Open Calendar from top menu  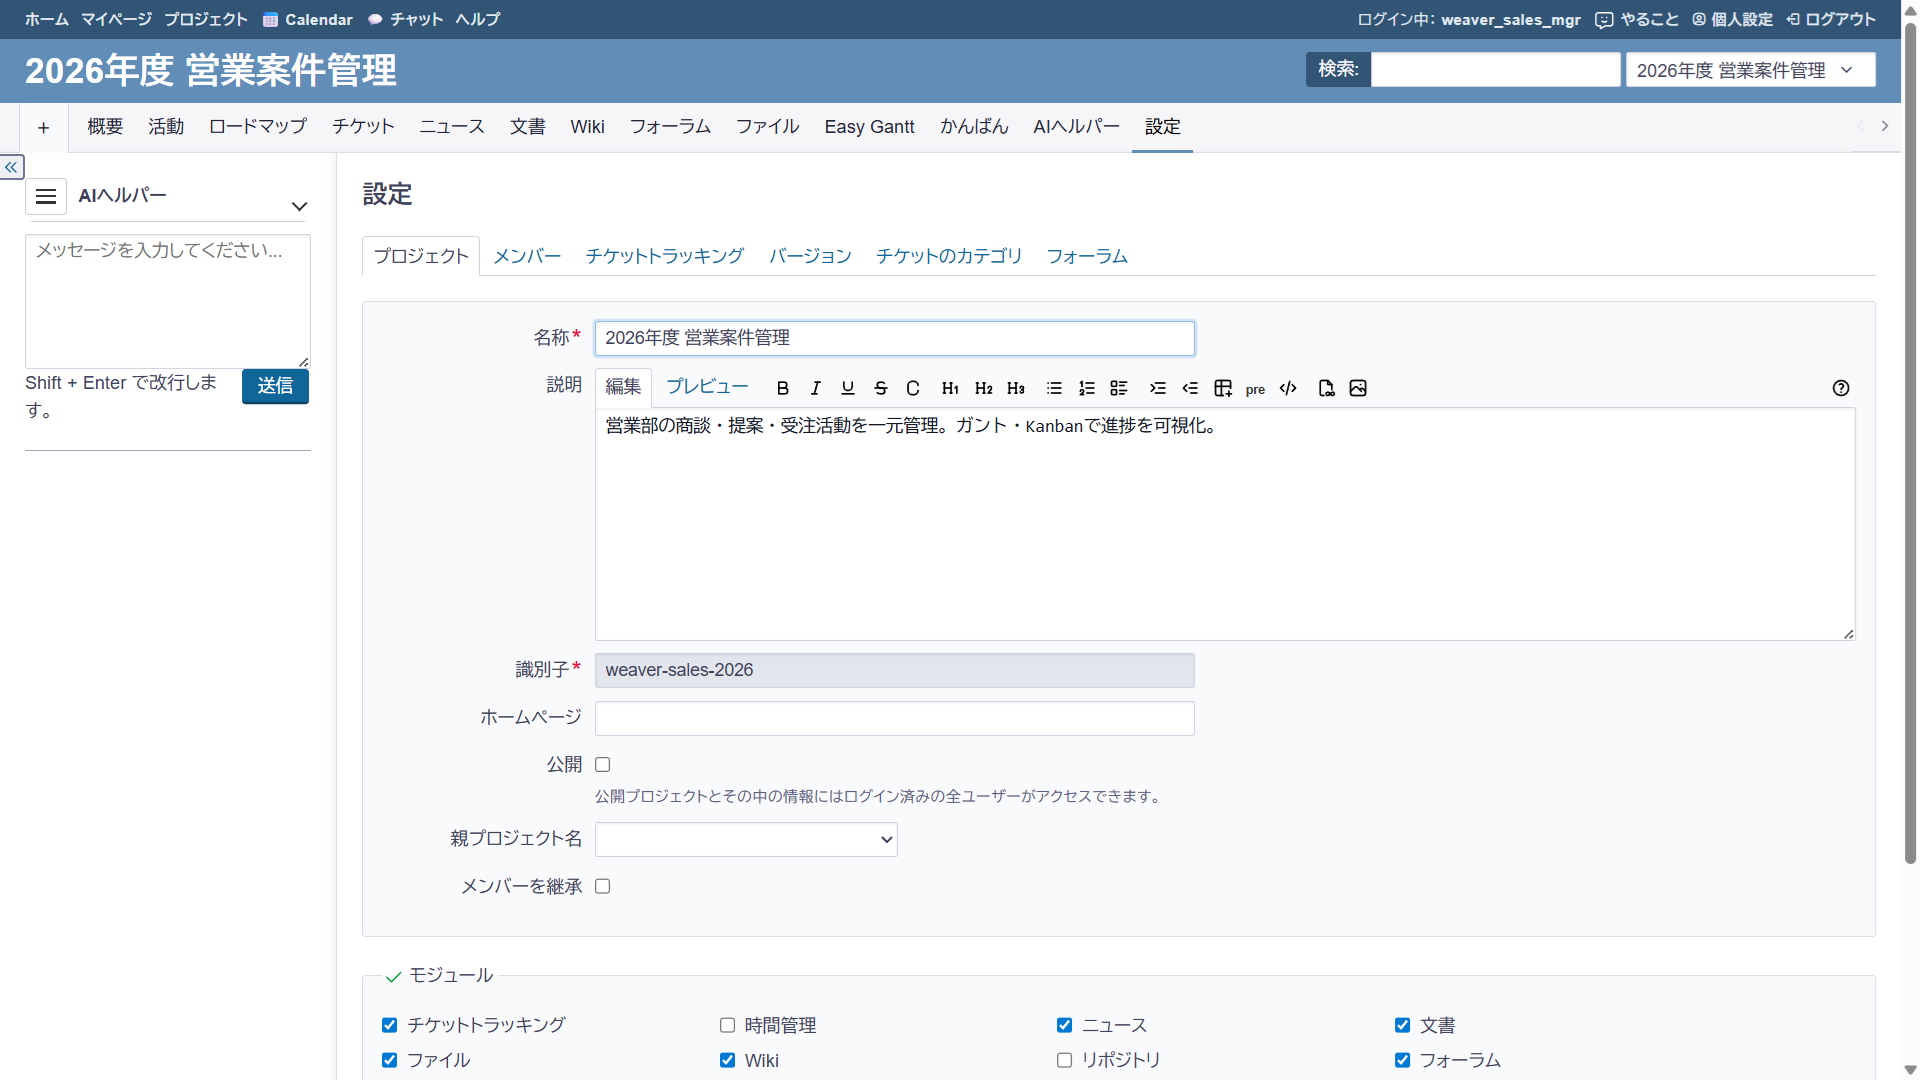(308, 19)
